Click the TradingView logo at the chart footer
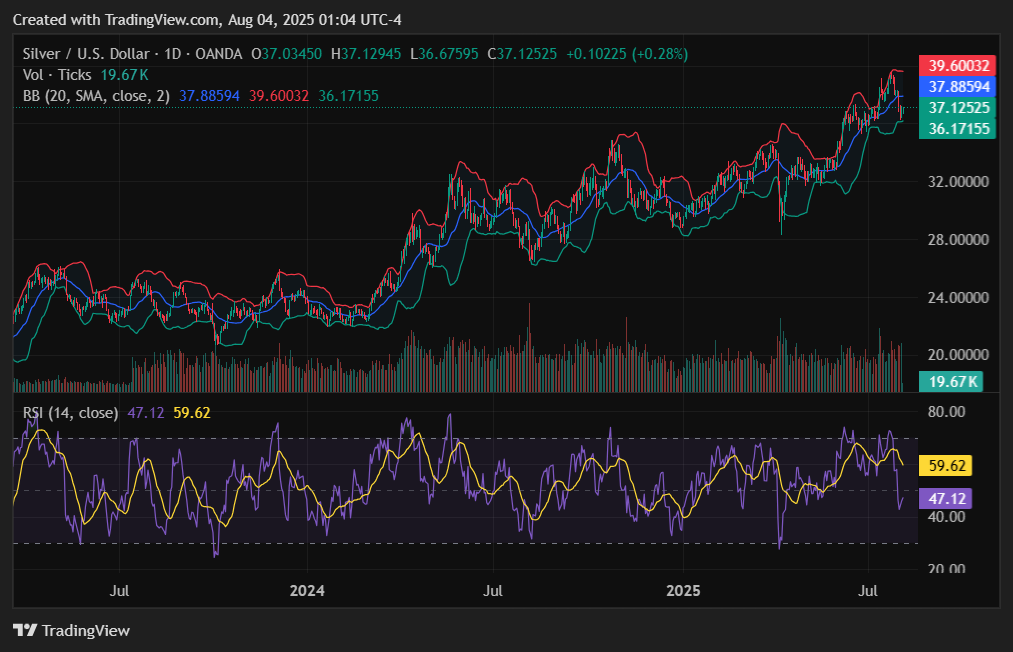 [71, 631]
